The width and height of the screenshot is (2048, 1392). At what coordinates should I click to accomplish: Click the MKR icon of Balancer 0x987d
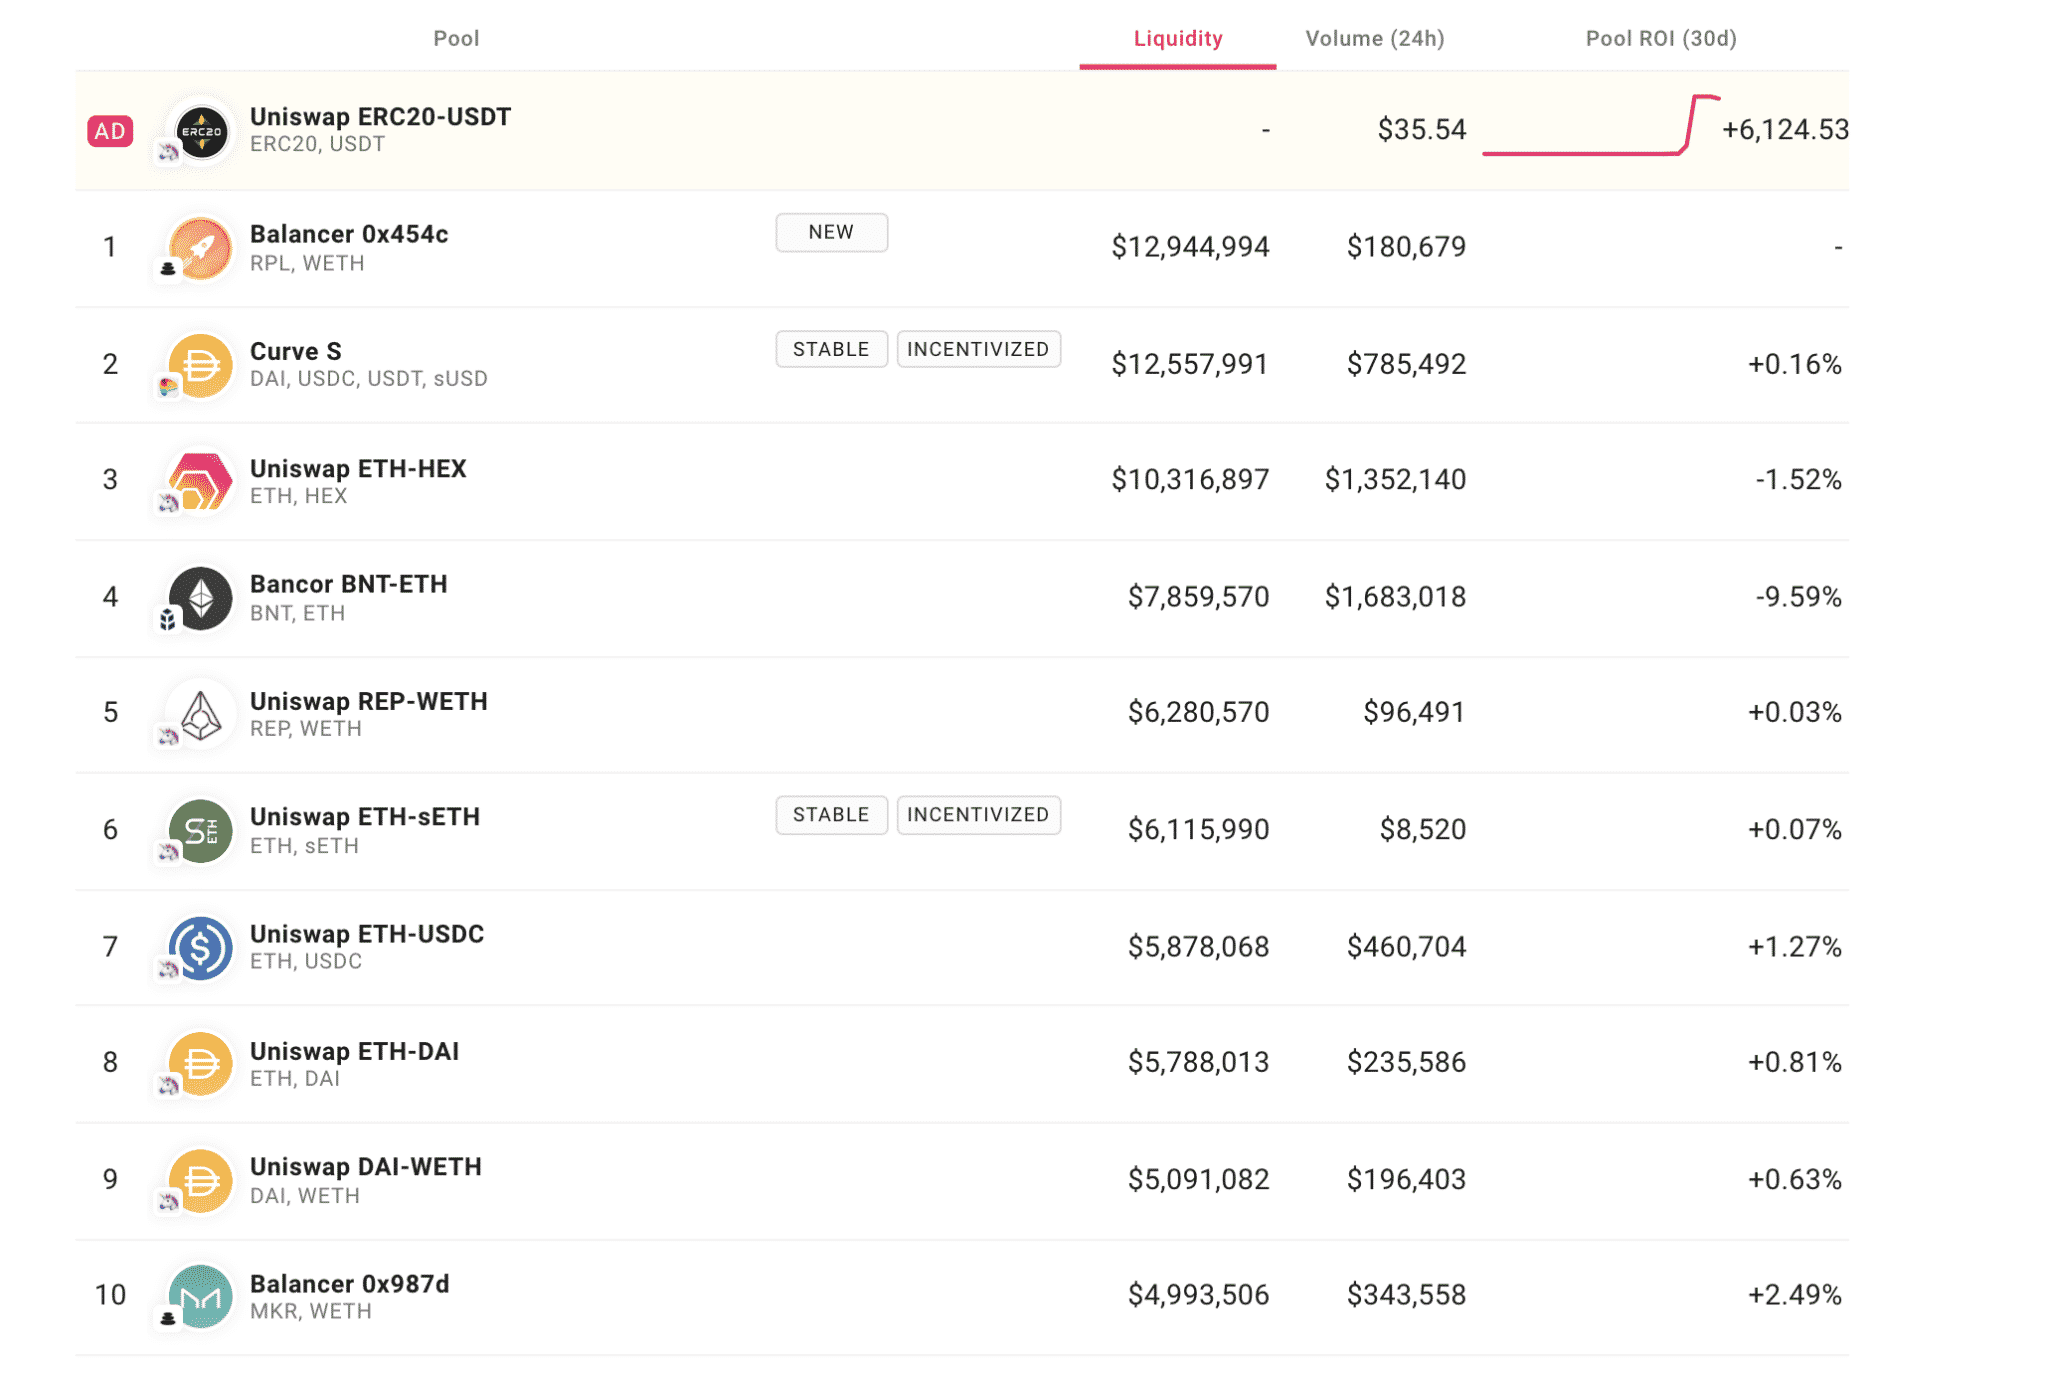[201, 1297]
